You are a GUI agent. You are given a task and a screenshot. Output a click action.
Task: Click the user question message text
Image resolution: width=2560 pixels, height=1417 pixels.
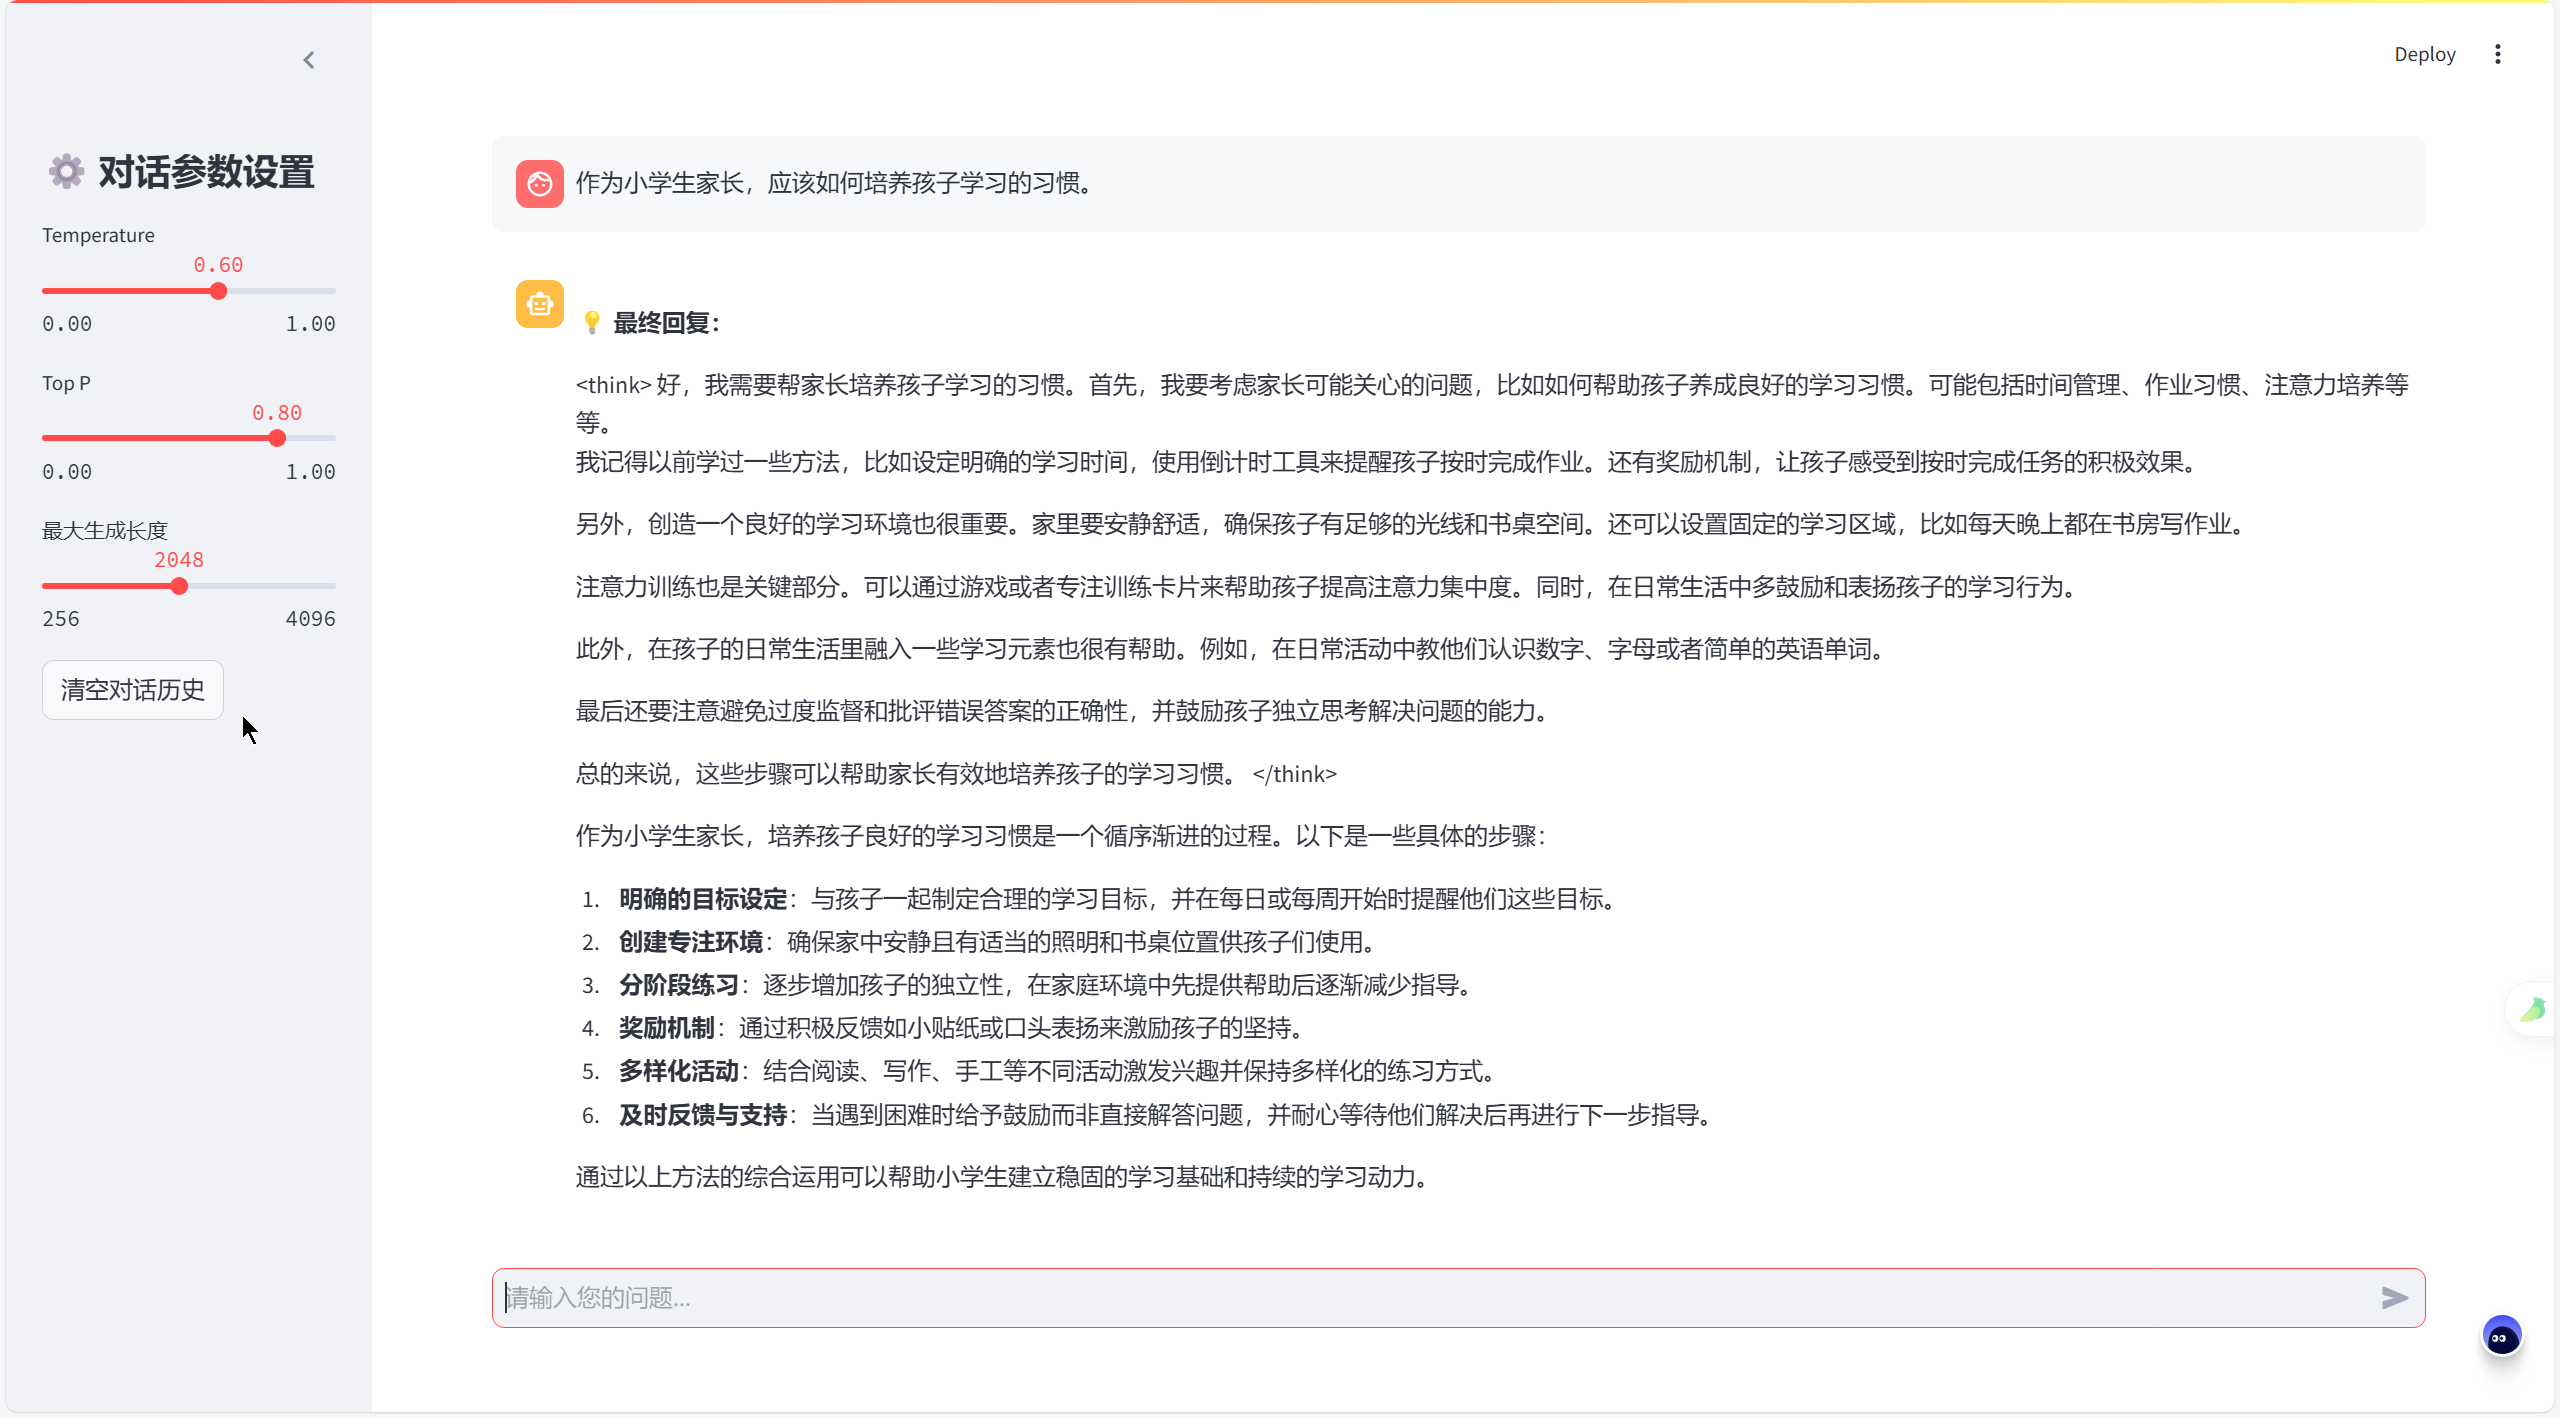coord(832,184)
